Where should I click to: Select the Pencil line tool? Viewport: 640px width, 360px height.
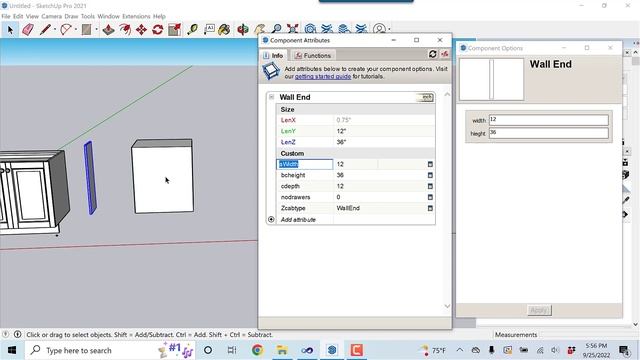(45, 30)
